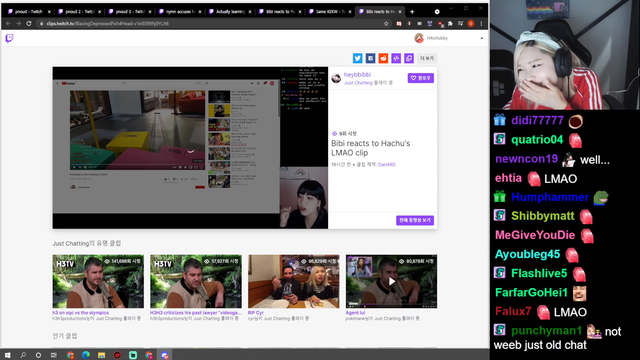This screenshot has height=360, width=640.
Task: Focus the clips.twitch.tv address bar
Action: coord(212,24)
